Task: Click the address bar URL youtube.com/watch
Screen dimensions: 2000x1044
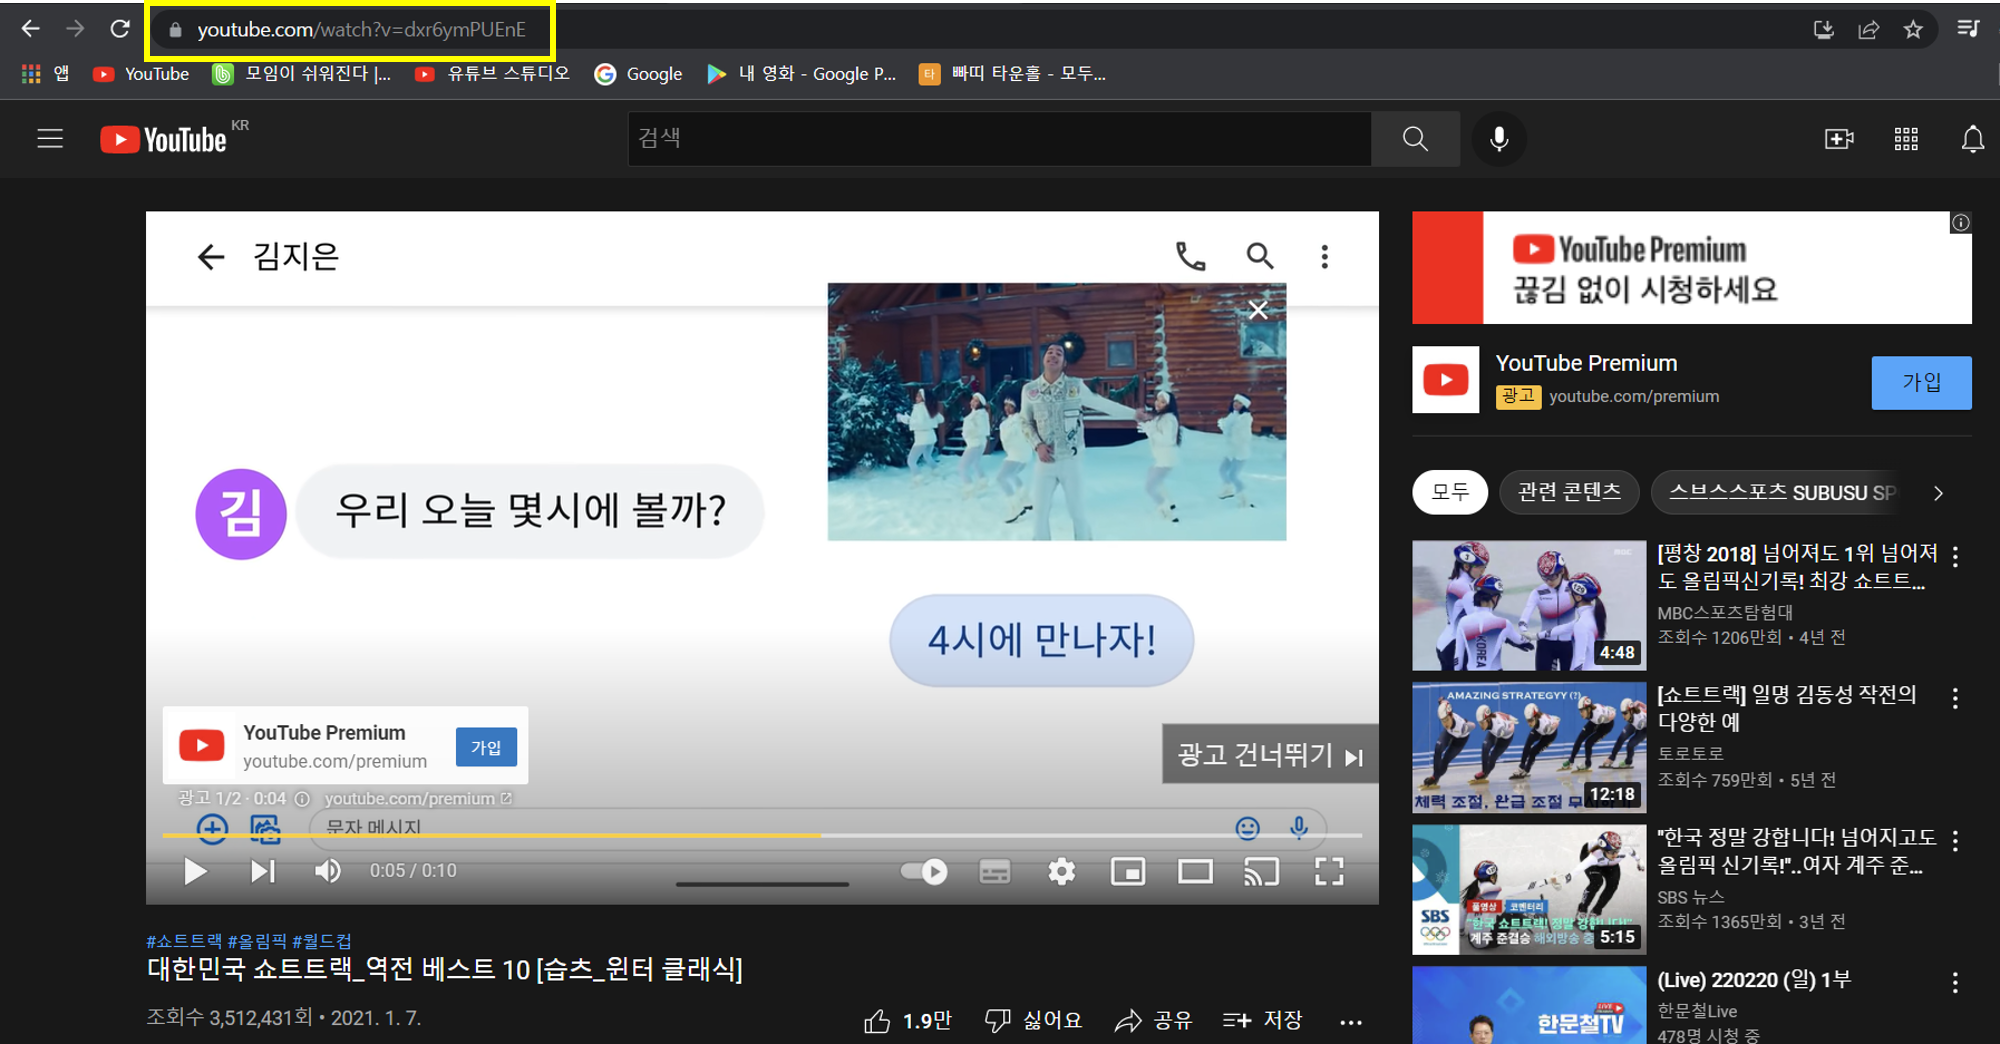Action: [x=361, y=30]
